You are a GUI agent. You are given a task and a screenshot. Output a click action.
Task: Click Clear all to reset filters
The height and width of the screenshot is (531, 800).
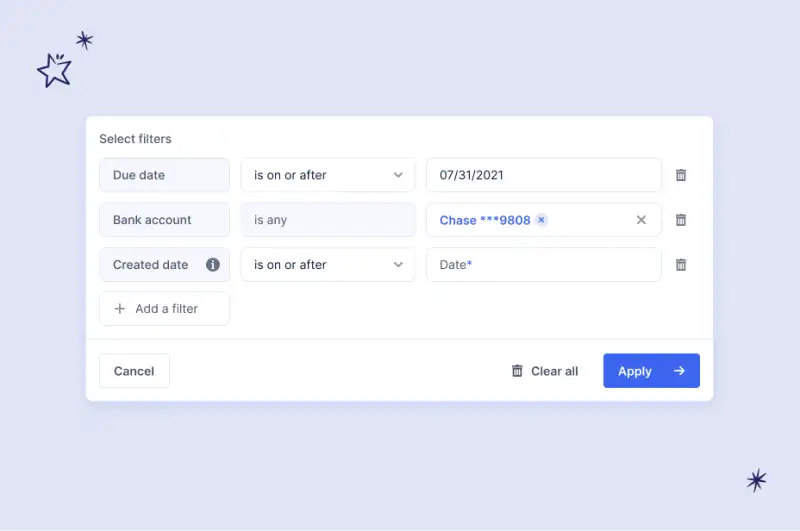(x=545, y=371)
